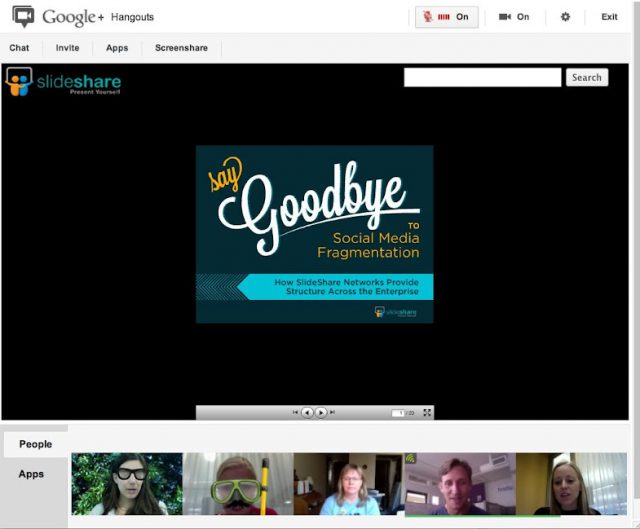Click the Say Goodbye presentation slide
The image size is (640, 529).
tap(314, 234)
